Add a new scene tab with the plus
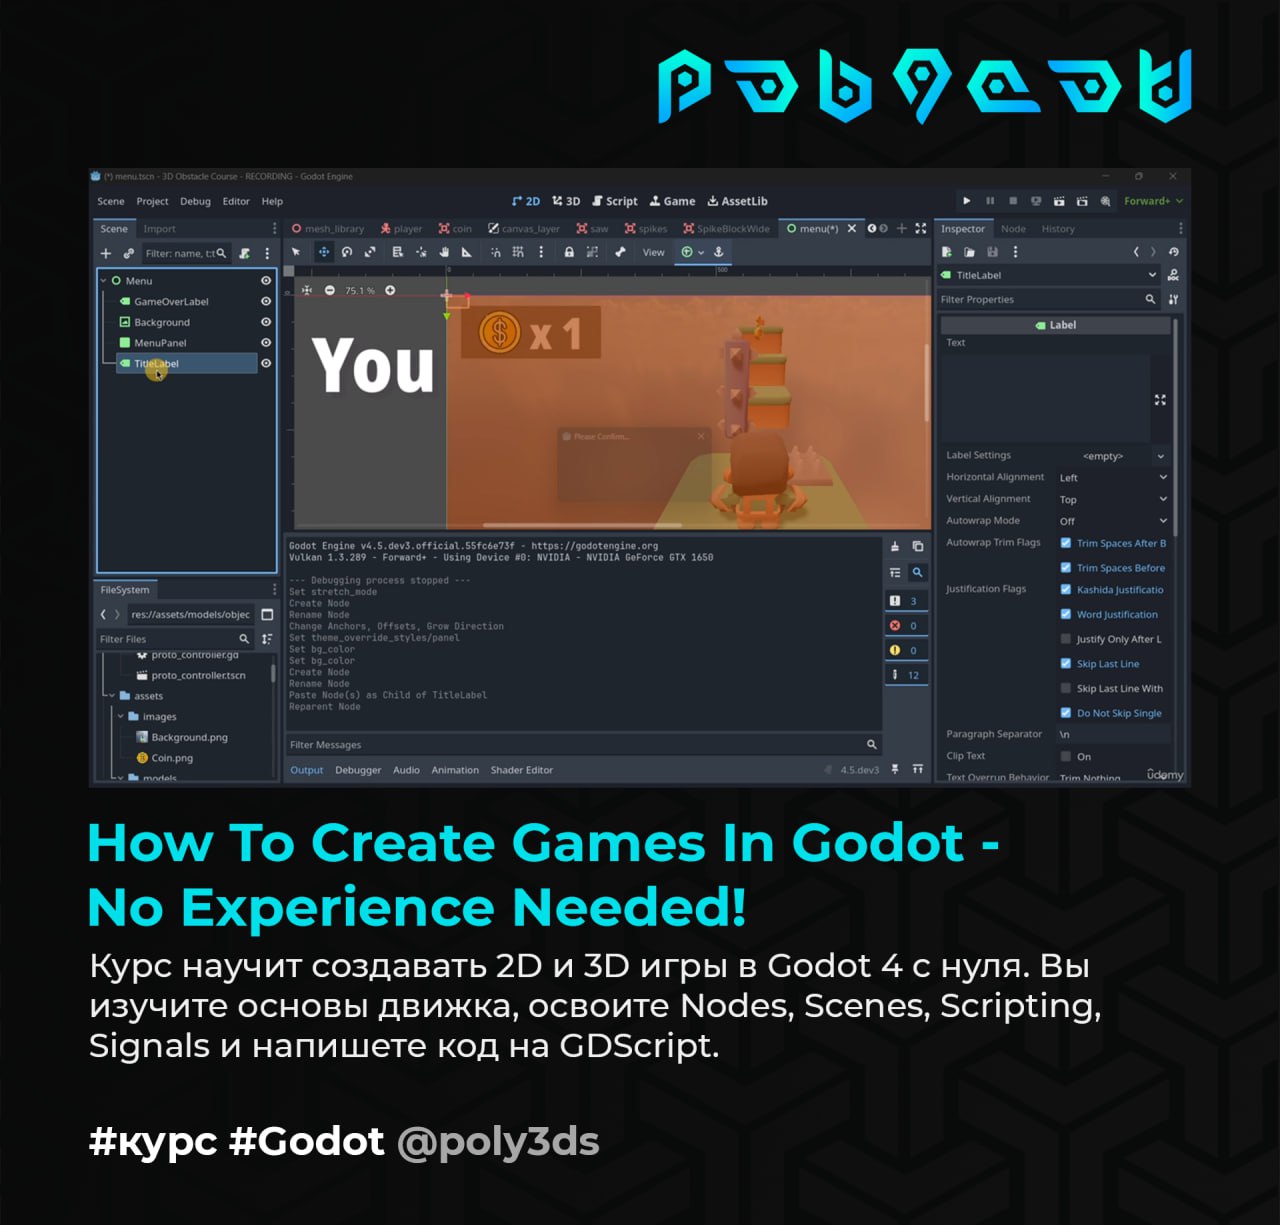This screenshot has width=1280, height=1225. click(901, 228)
